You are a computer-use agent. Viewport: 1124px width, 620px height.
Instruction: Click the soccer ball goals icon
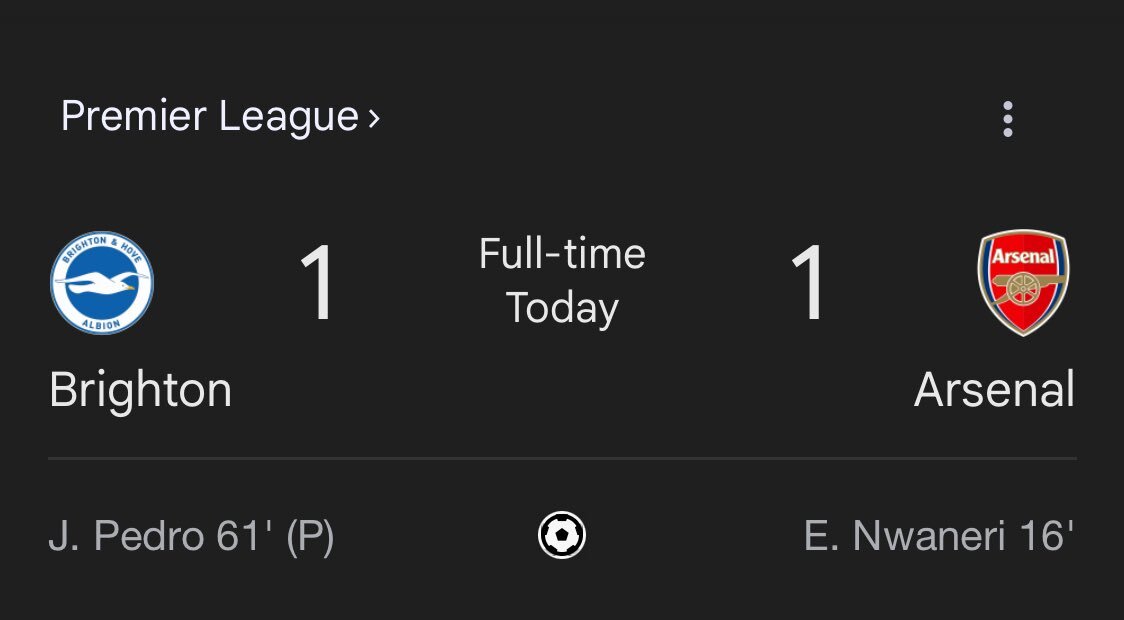coord(562,535)
